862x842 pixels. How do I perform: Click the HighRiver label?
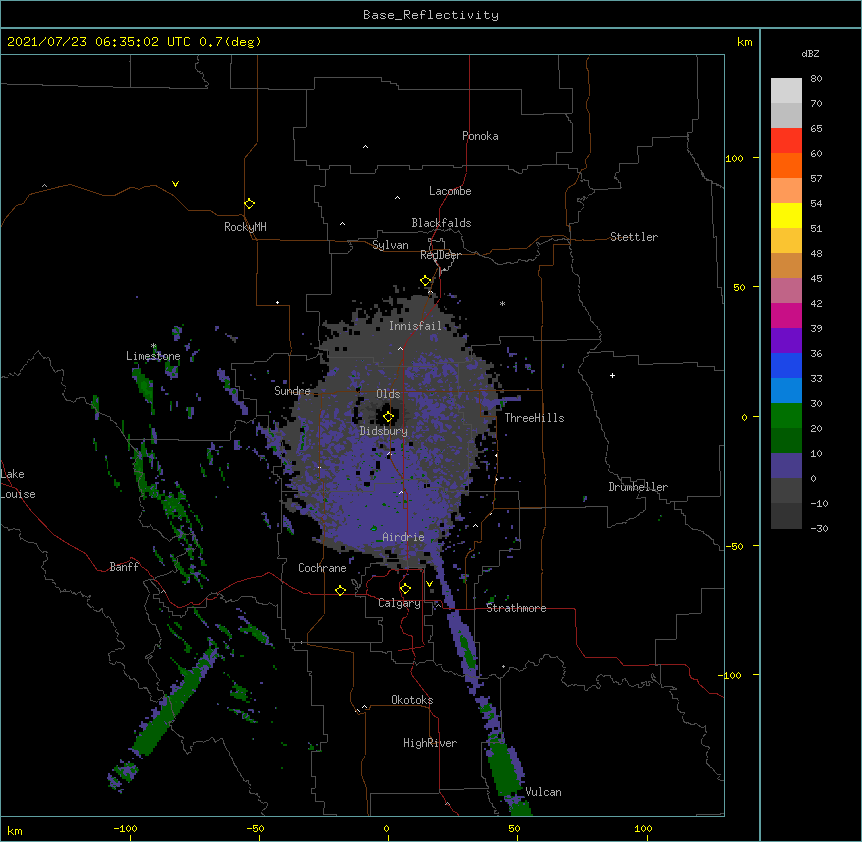[x=430, y=743]
